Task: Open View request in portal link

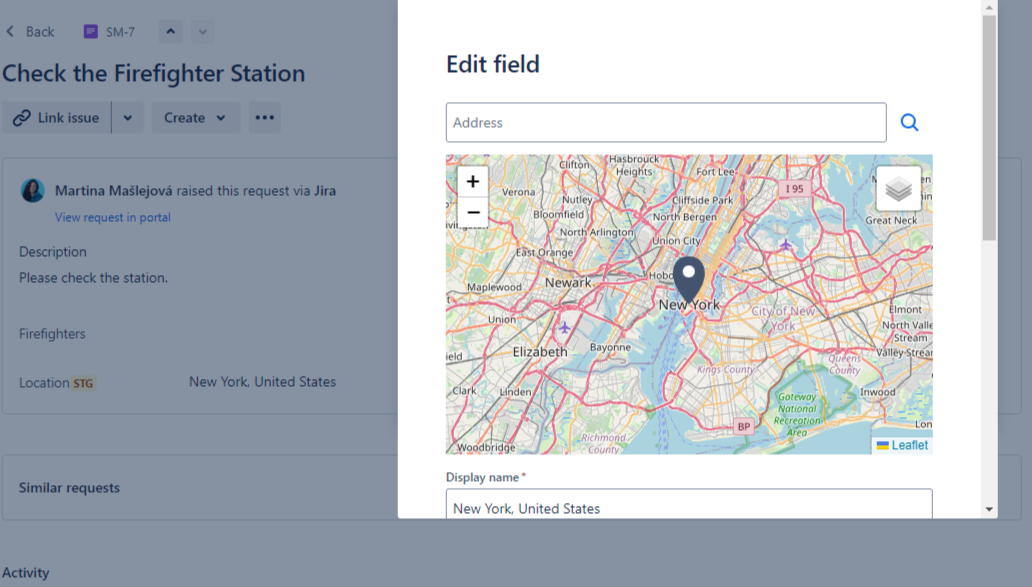Action: point(112,217)
